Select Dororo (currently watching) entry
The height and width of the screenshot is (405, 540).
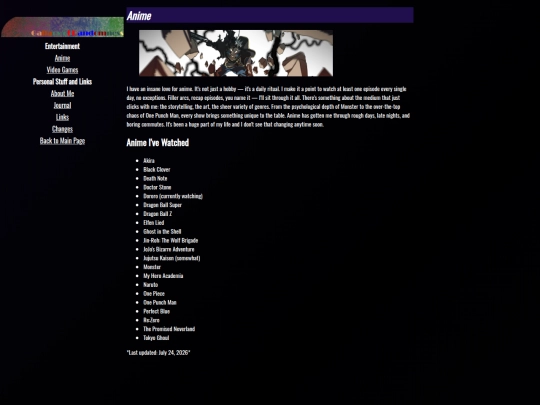click(x=173, y=196)
